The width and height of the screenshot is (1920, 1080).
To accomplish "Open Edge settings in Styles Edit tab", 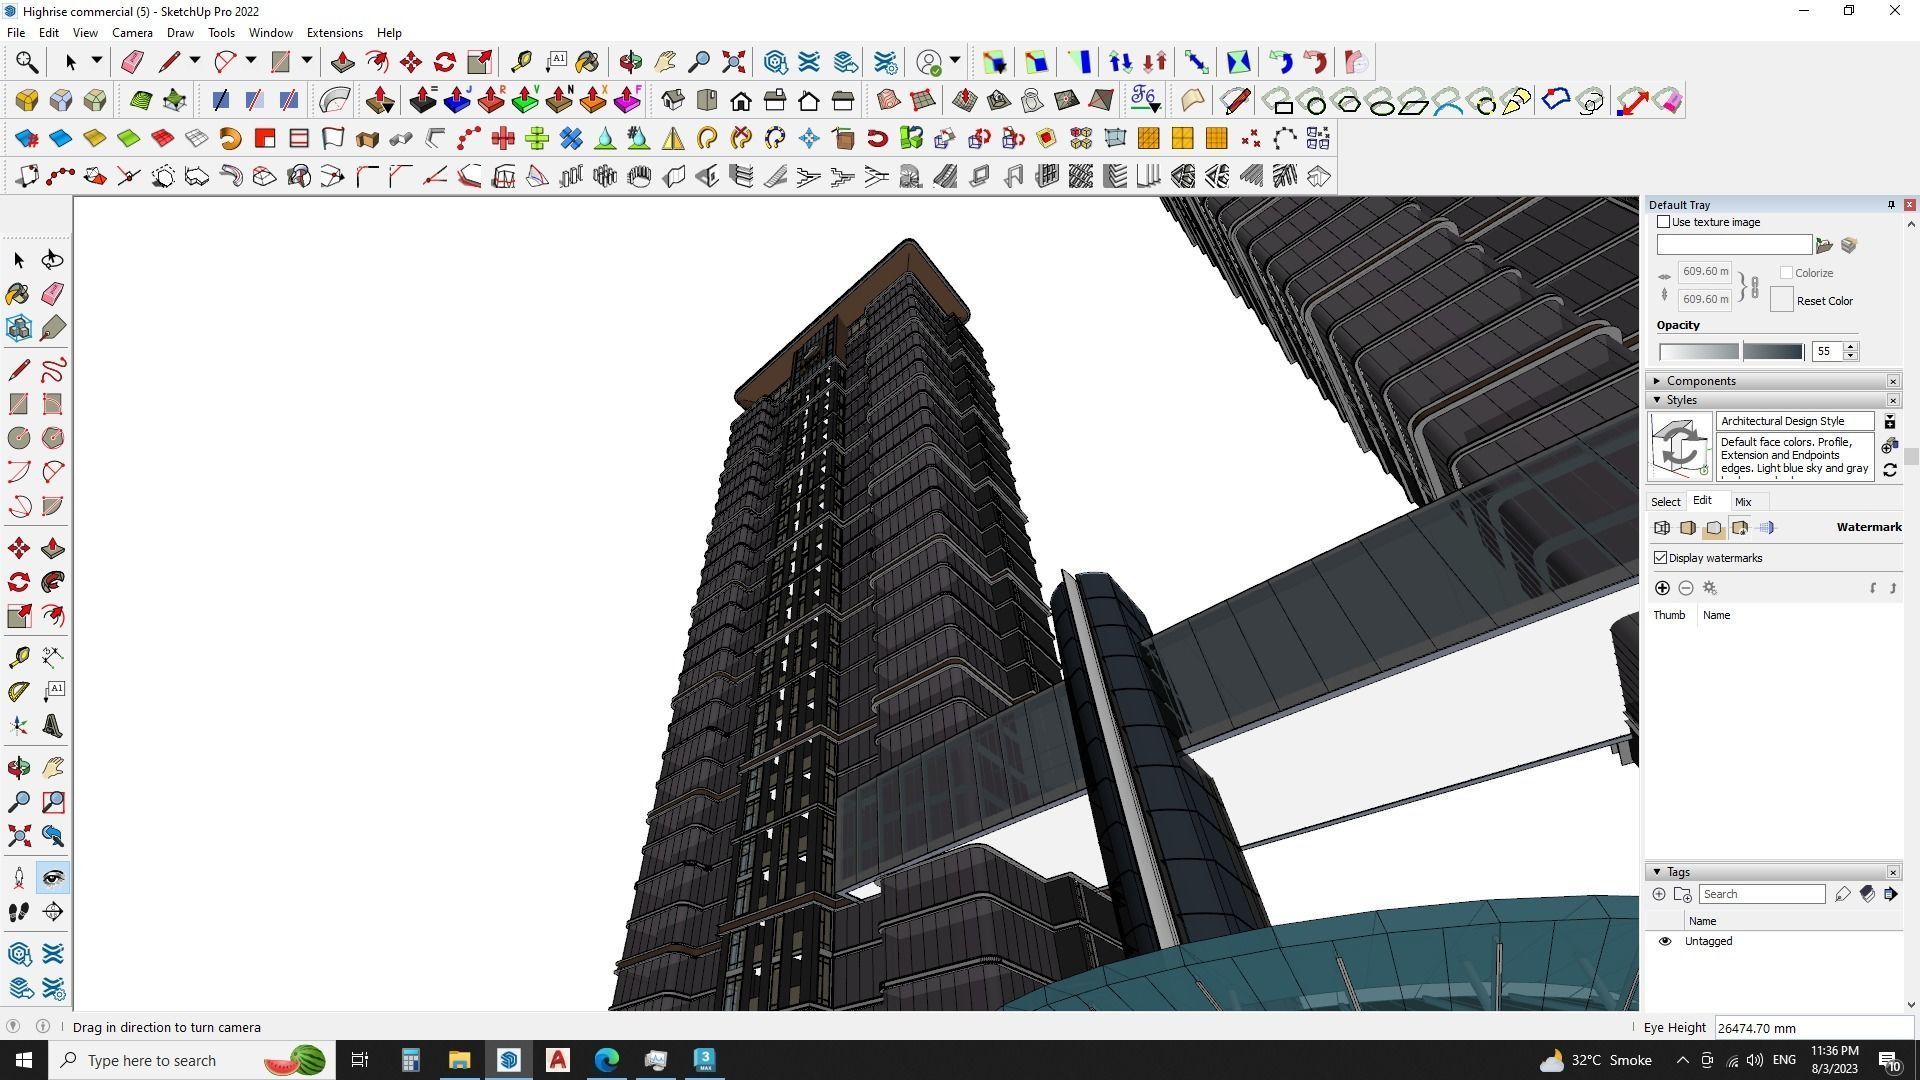I will point(1662,528).
